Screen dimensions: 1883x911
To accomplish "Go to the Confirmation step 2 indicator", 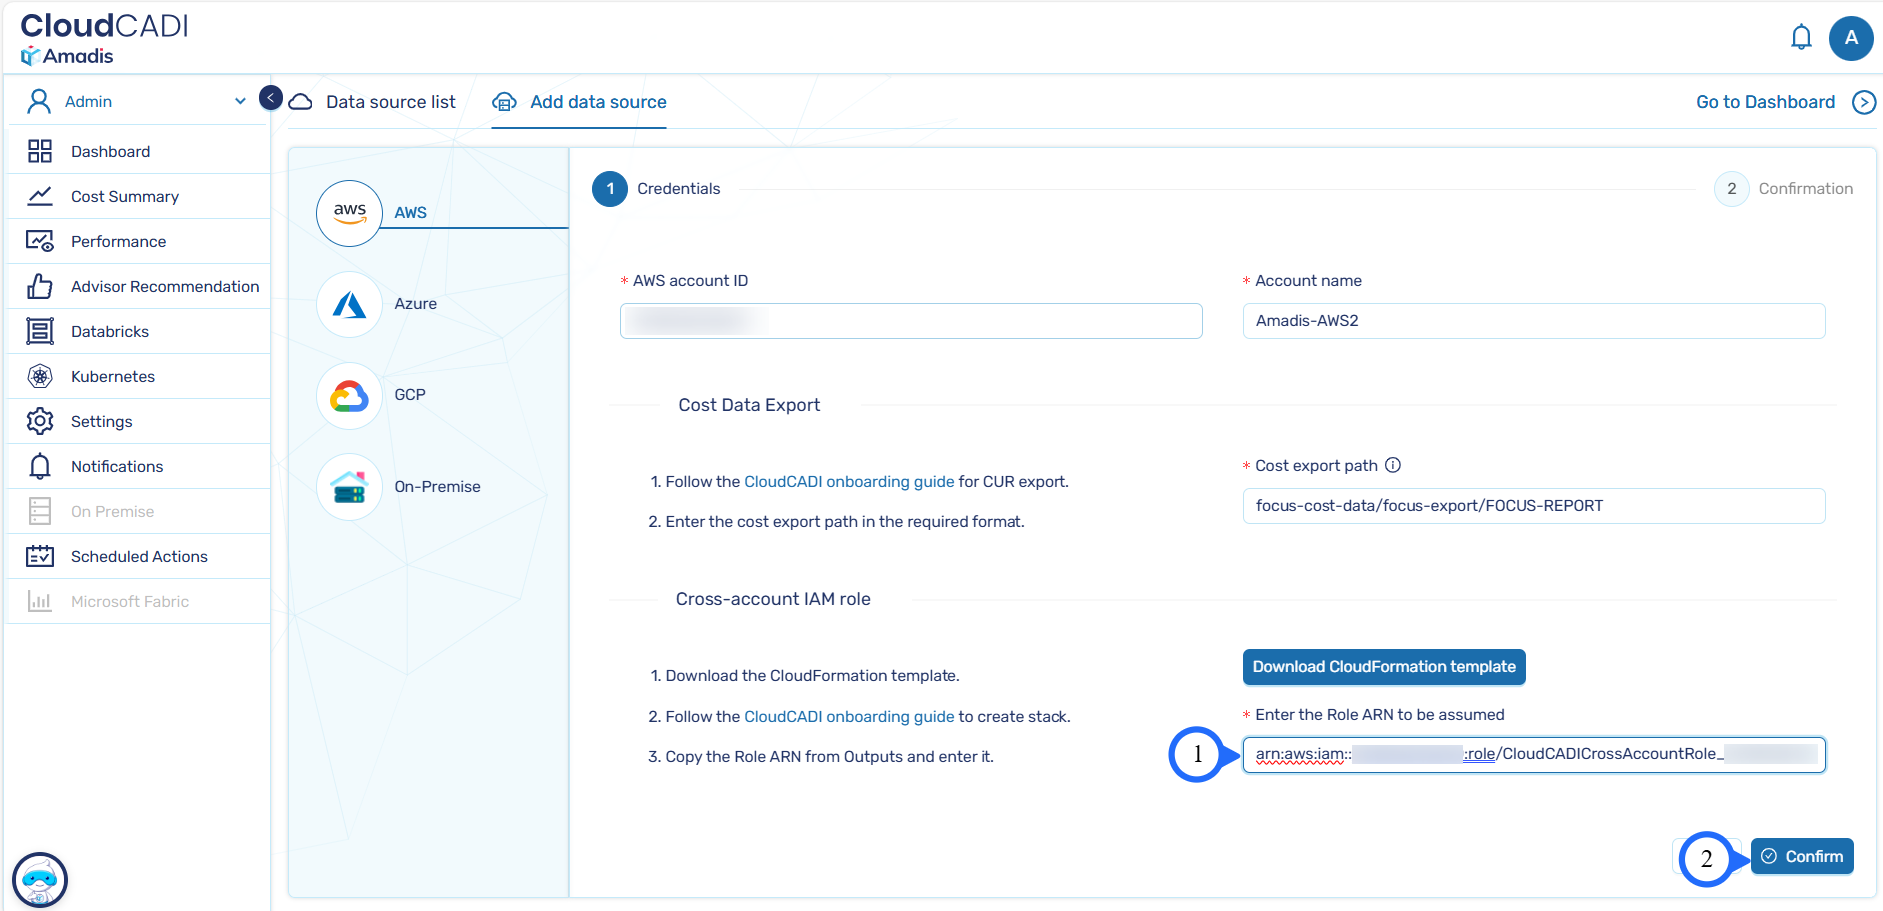I will coord(1731,189).
